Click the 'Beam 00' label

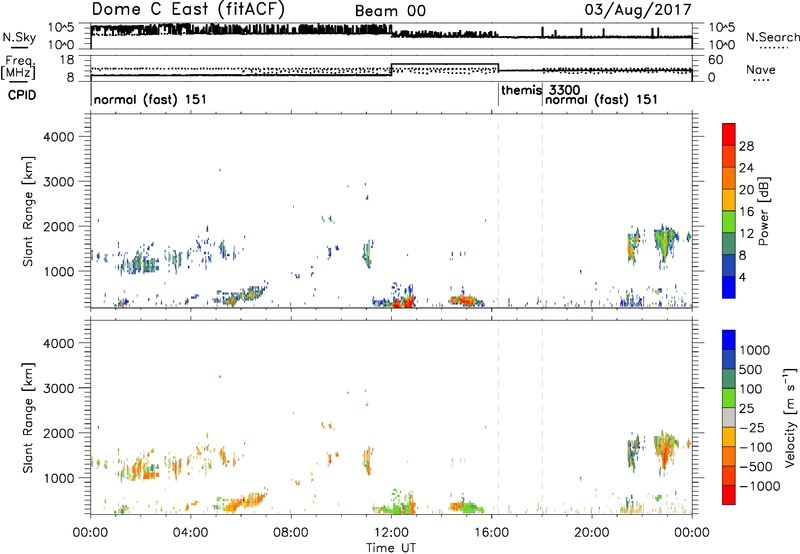pos(390,11)
